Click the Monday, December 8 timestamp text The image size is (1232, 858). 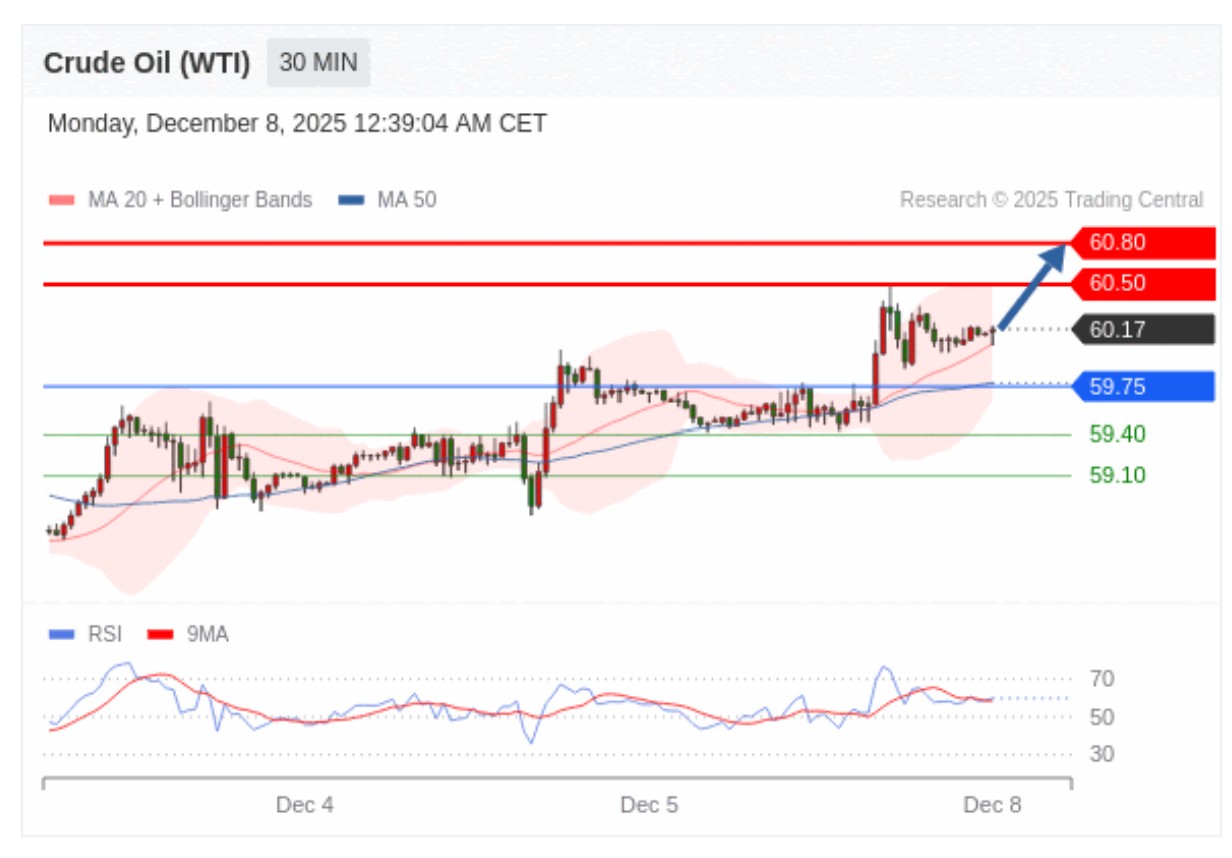(x=297, y=124)
